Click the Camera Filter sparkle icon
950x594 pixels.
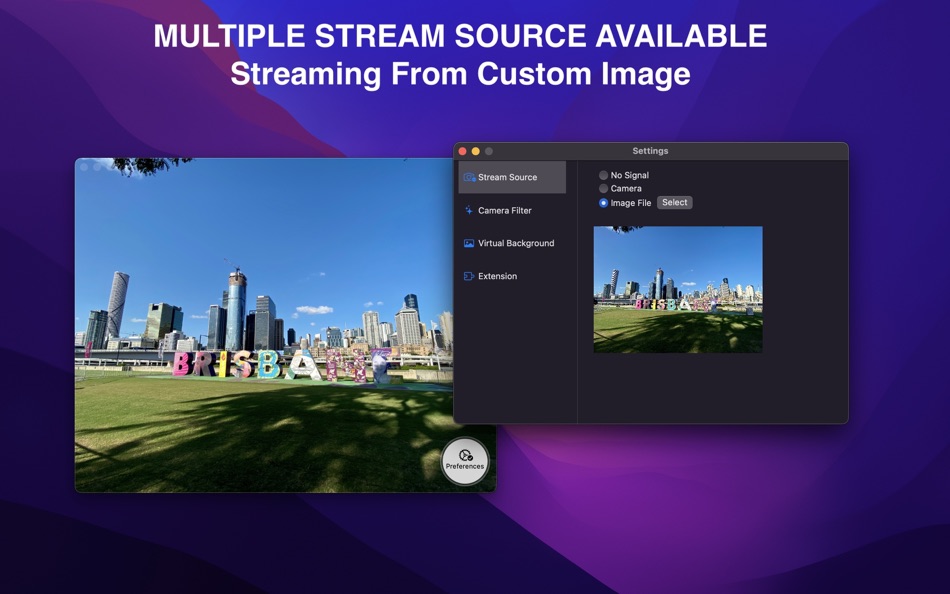469,210
